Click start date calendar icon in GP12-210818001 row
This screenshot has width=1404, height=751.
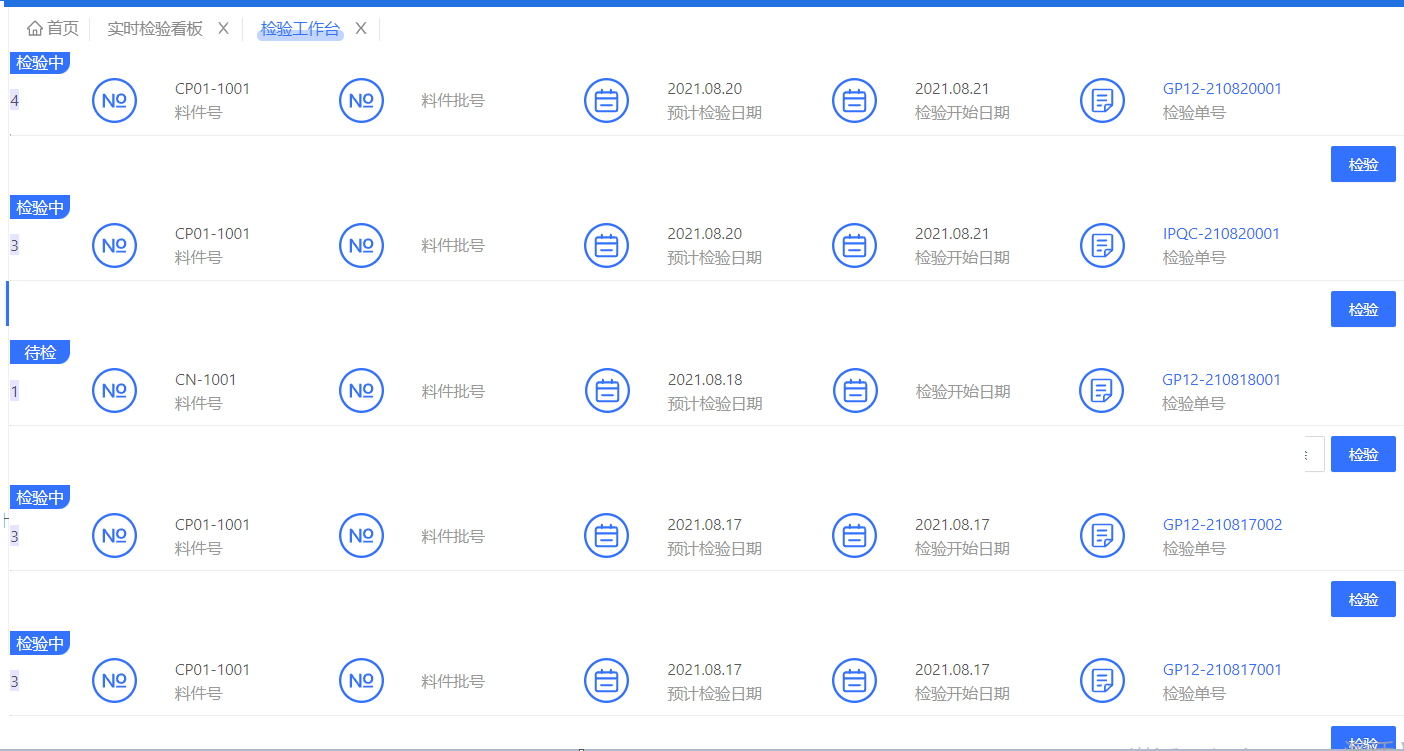pyautogui.click(x=855, y=391)
